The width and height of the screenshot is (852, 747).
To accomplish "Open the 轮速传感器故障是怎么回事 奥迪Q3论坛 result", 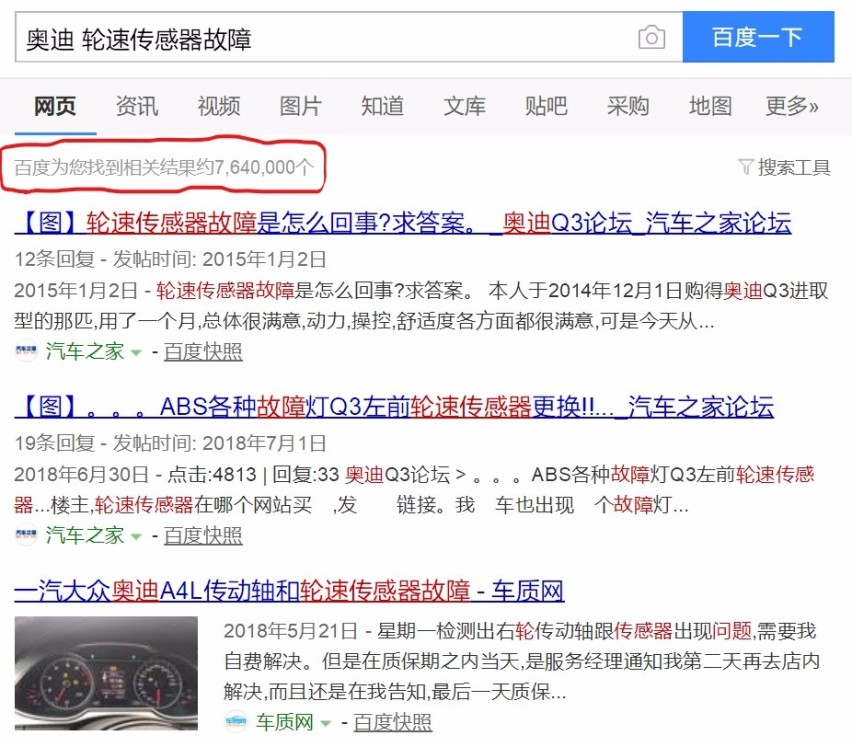I will [403, 223].
